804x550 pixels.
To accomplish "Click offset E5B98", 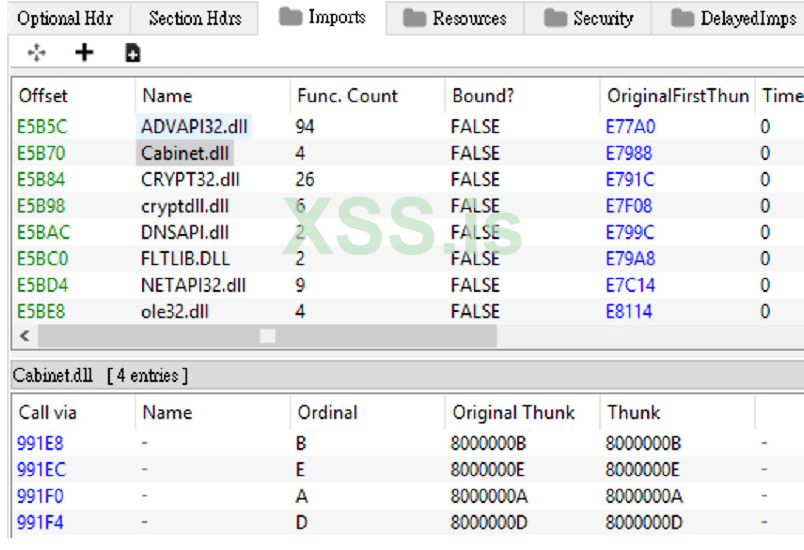I will [x=41, y=206].
